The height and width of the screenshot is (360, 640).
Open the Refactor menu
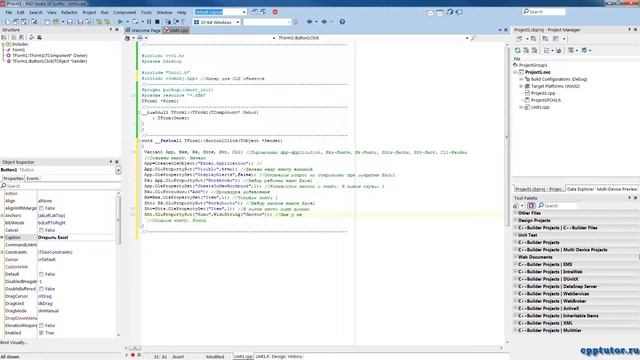coord(69,12)
